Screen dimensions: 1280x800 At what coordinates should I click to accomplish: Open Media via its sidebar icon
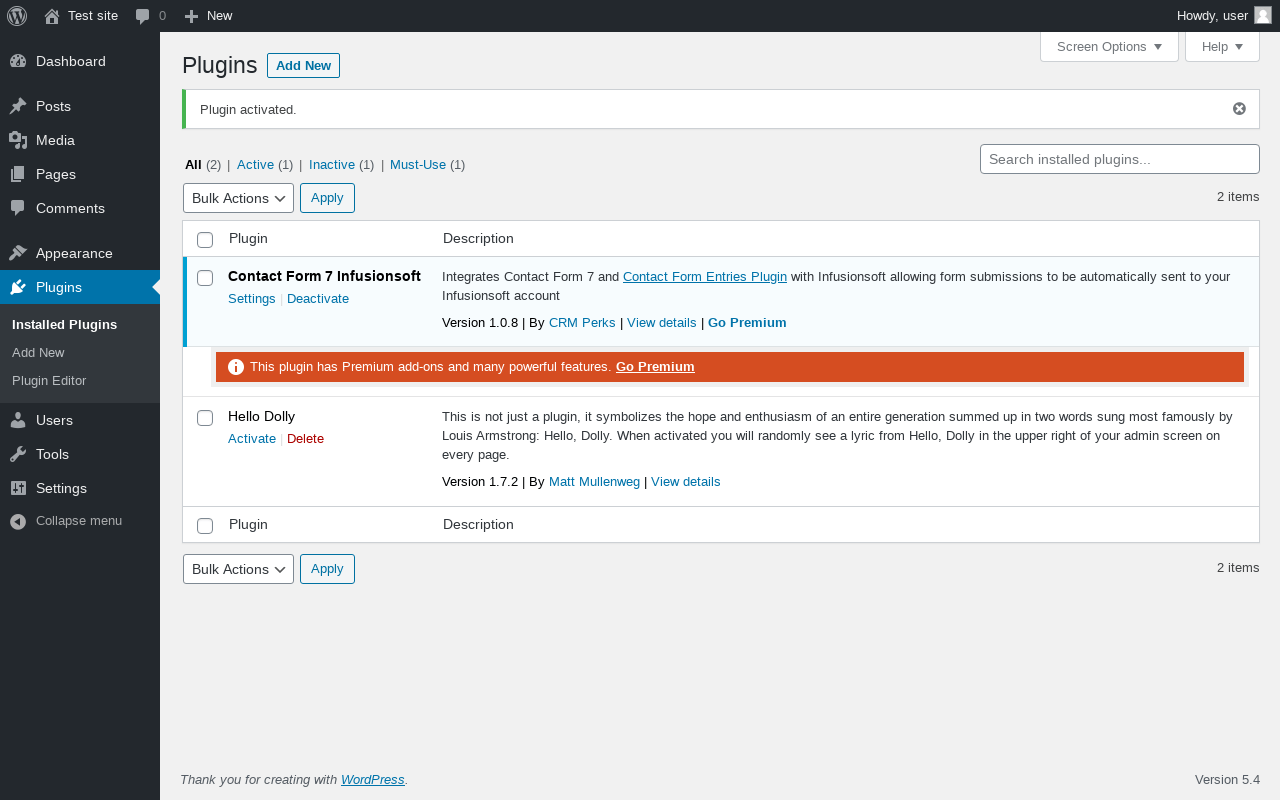point(18,140)
